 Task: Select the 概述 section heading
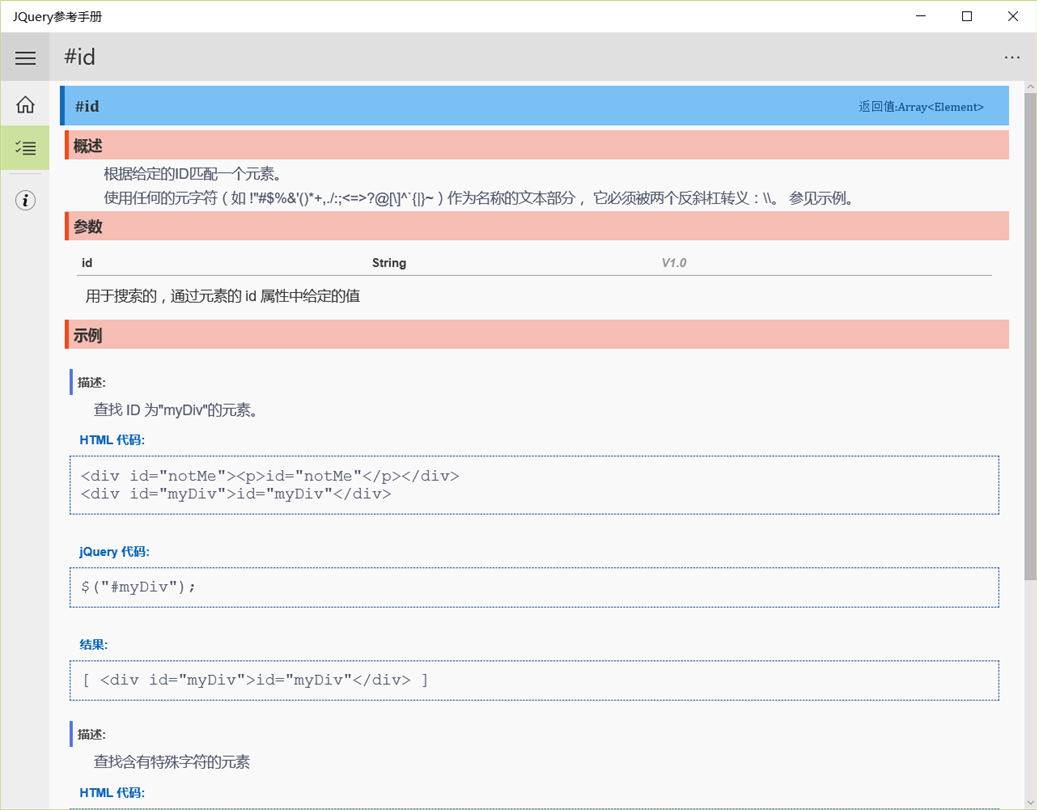pyautogui.click(x=88, y=145)
